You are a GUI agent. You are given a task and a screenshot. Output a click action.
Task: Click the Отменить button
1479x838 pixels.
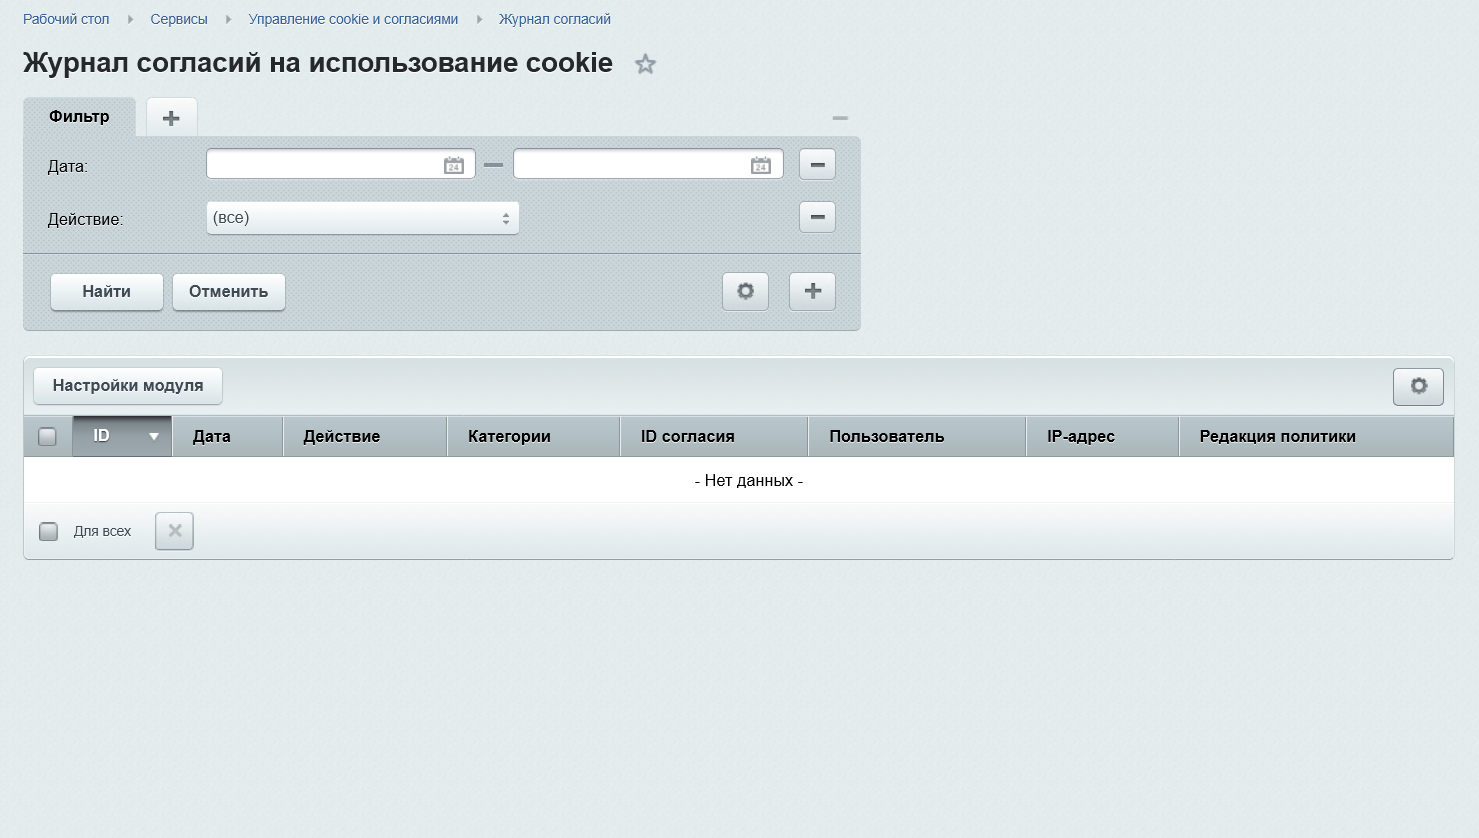(x=229, y=292)
